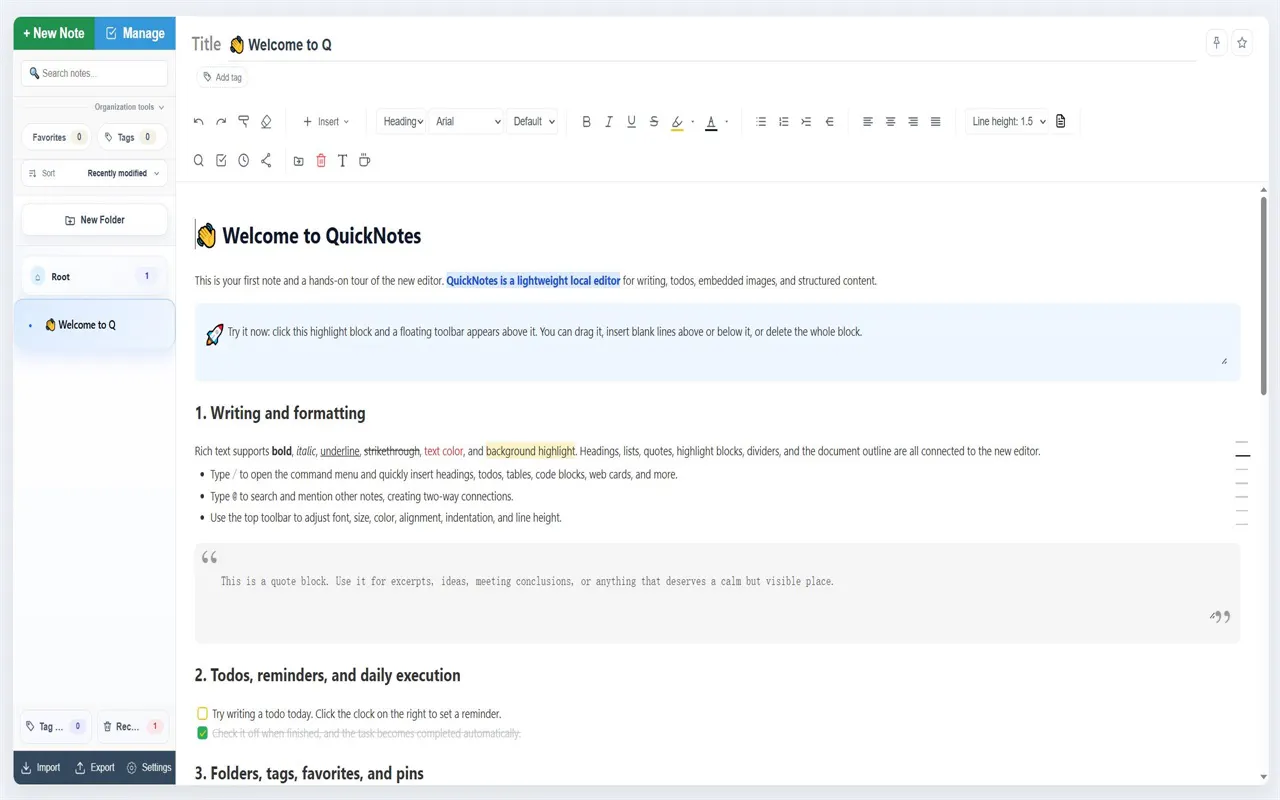Click Import in the bottom bar
1280x800 pixels.
[x=41, y=768]
